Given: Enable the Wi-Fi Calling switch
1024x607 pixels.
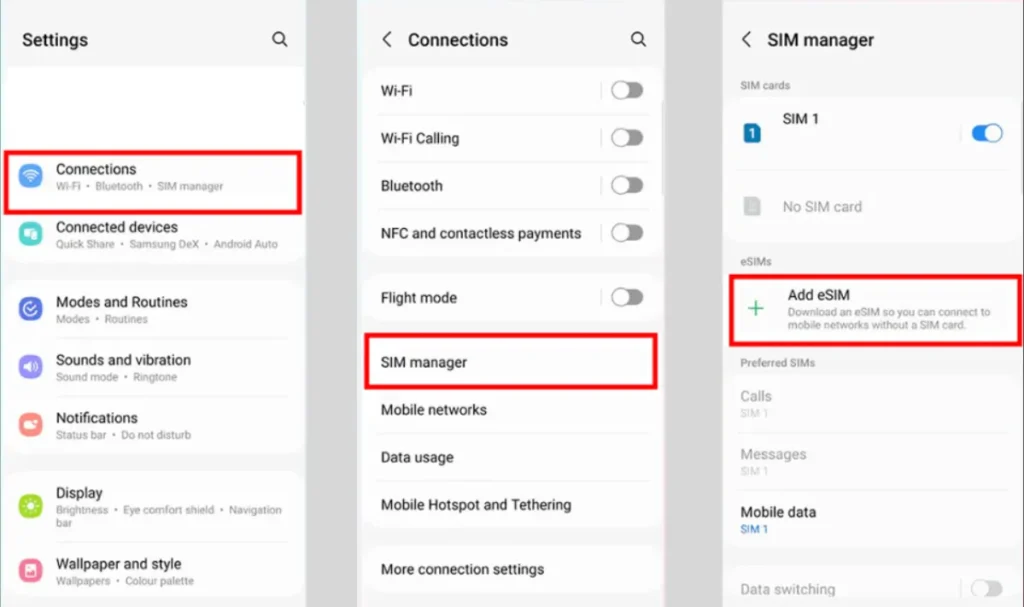Looking at the screenshot, I should click(x=627, y=138).
